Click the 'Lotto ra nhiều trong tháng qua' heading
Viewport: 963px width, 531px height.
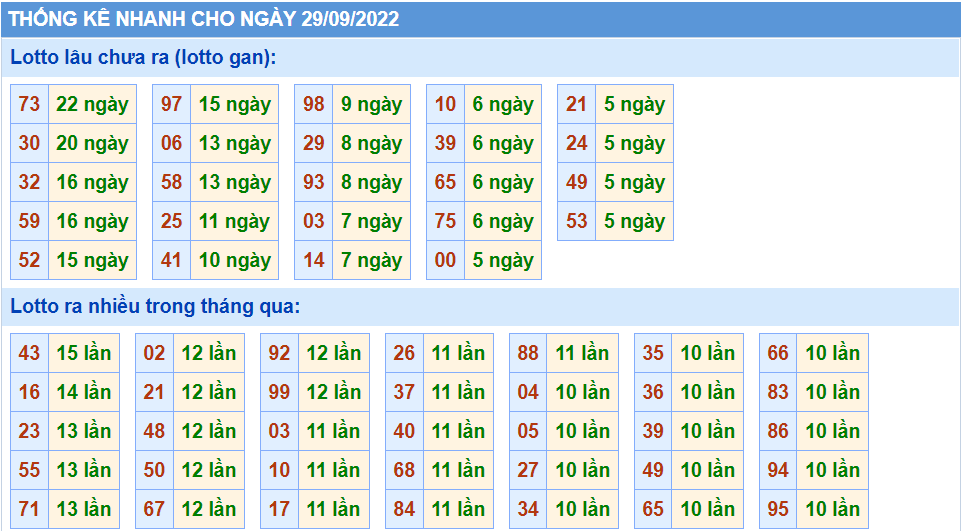(x=155, y=306)
